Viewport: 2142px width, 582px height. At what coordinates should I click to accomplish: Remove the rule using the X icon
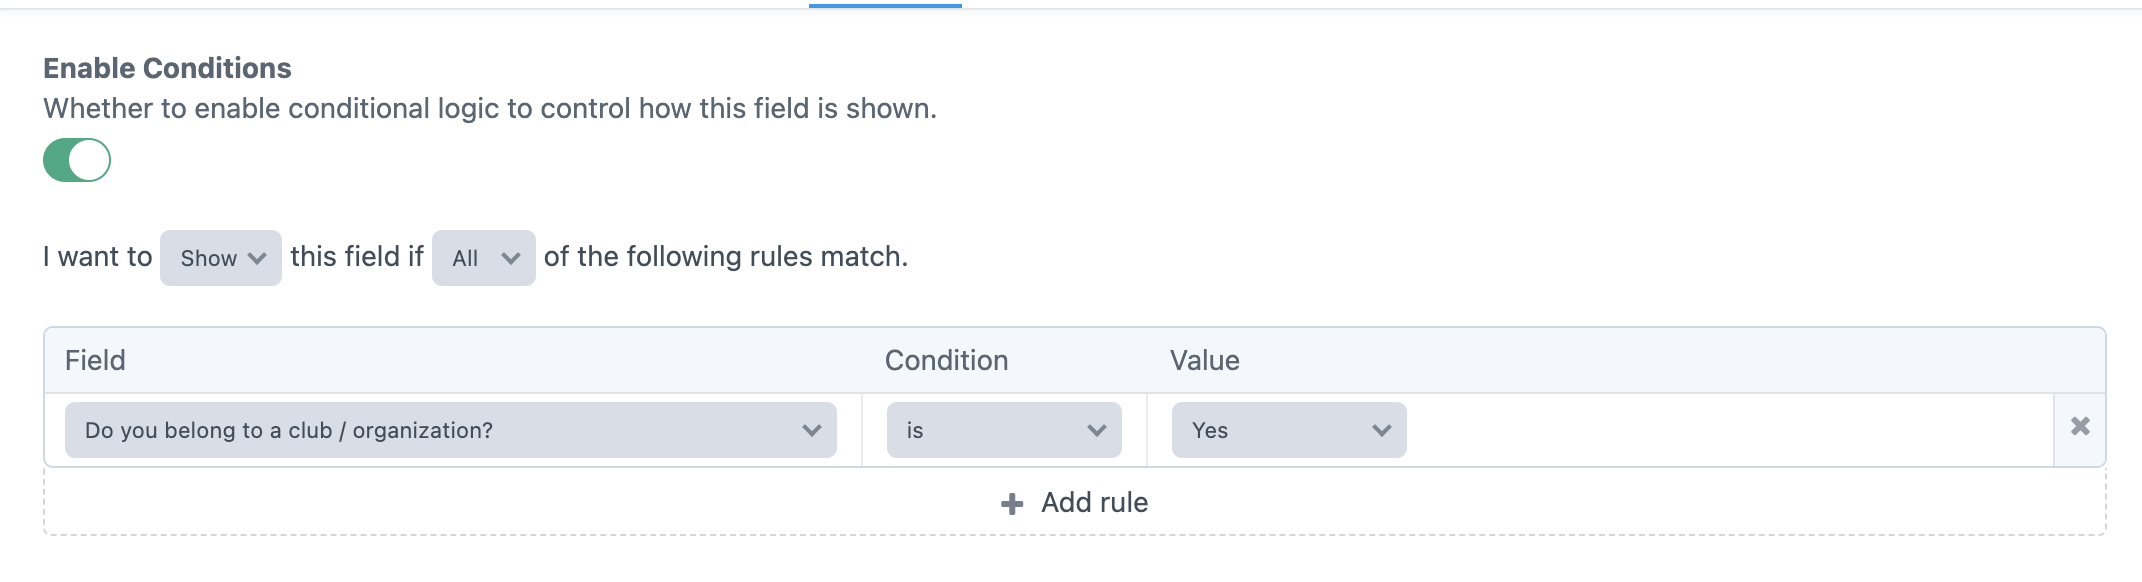click(2081, 426)
